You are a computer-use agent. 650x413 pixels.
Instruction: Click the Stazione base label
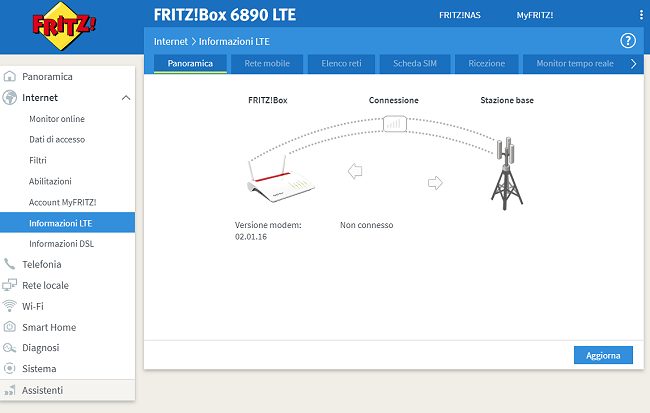coord(507,100)
